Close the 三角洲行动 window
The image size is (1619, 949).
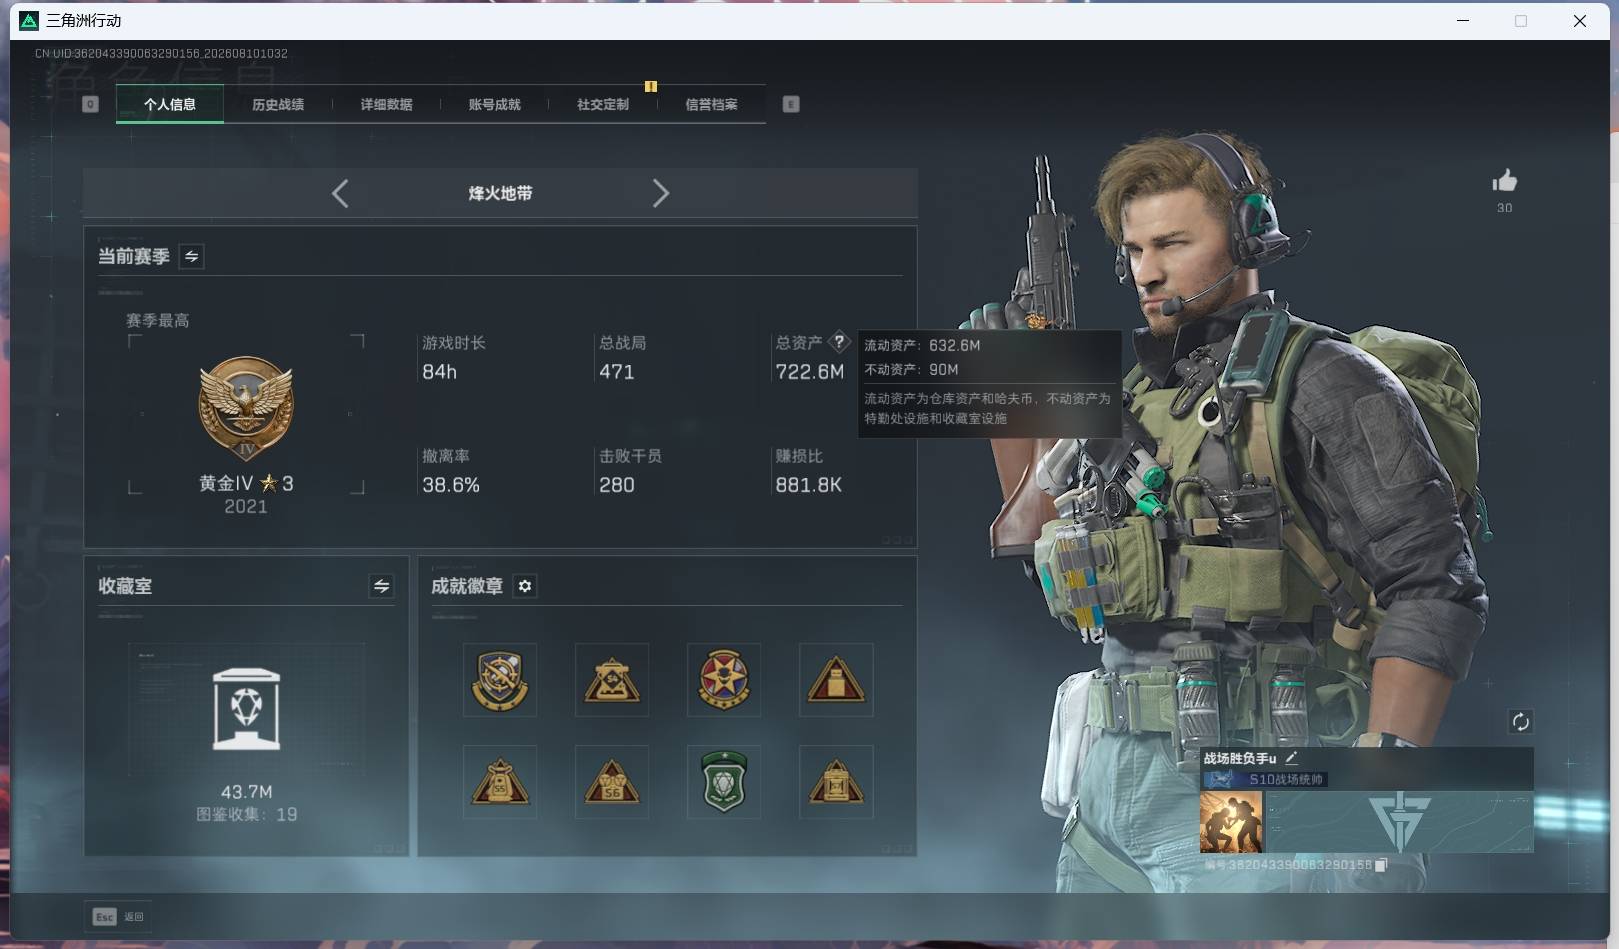pos(1580,21)
